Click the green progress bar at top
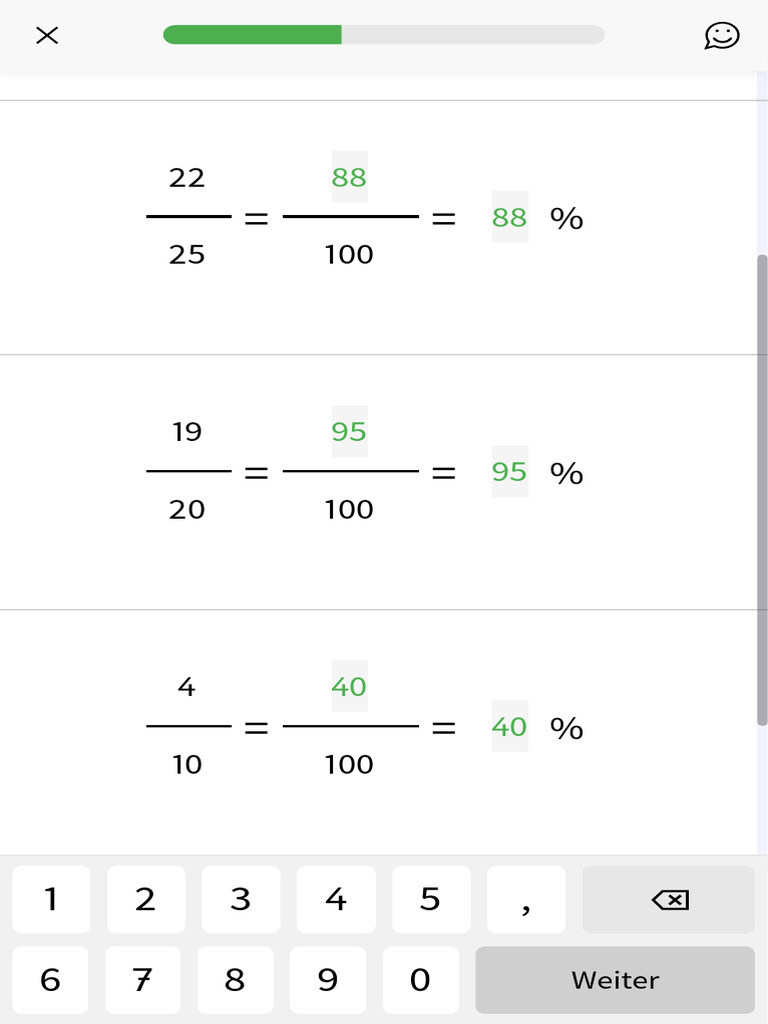This screenshot has height=1024, width=768. click(x=252, y=35)
